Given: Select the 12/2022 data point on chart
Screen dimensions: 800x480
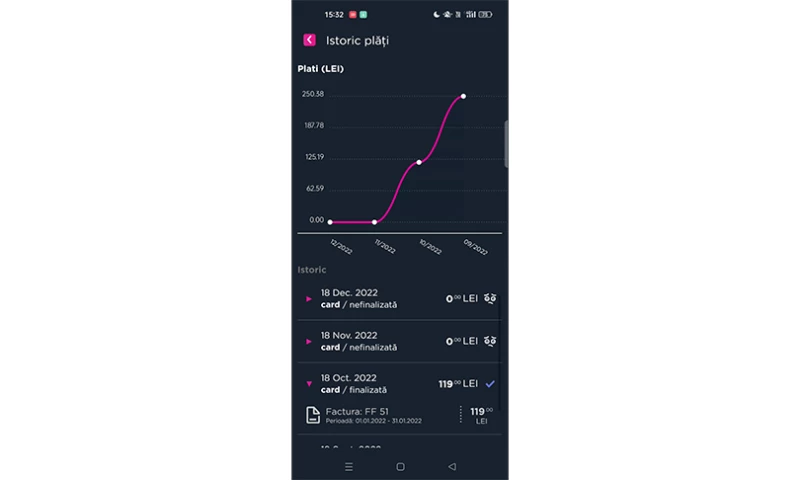Looking at the screenshot, I should pos(330,222).
